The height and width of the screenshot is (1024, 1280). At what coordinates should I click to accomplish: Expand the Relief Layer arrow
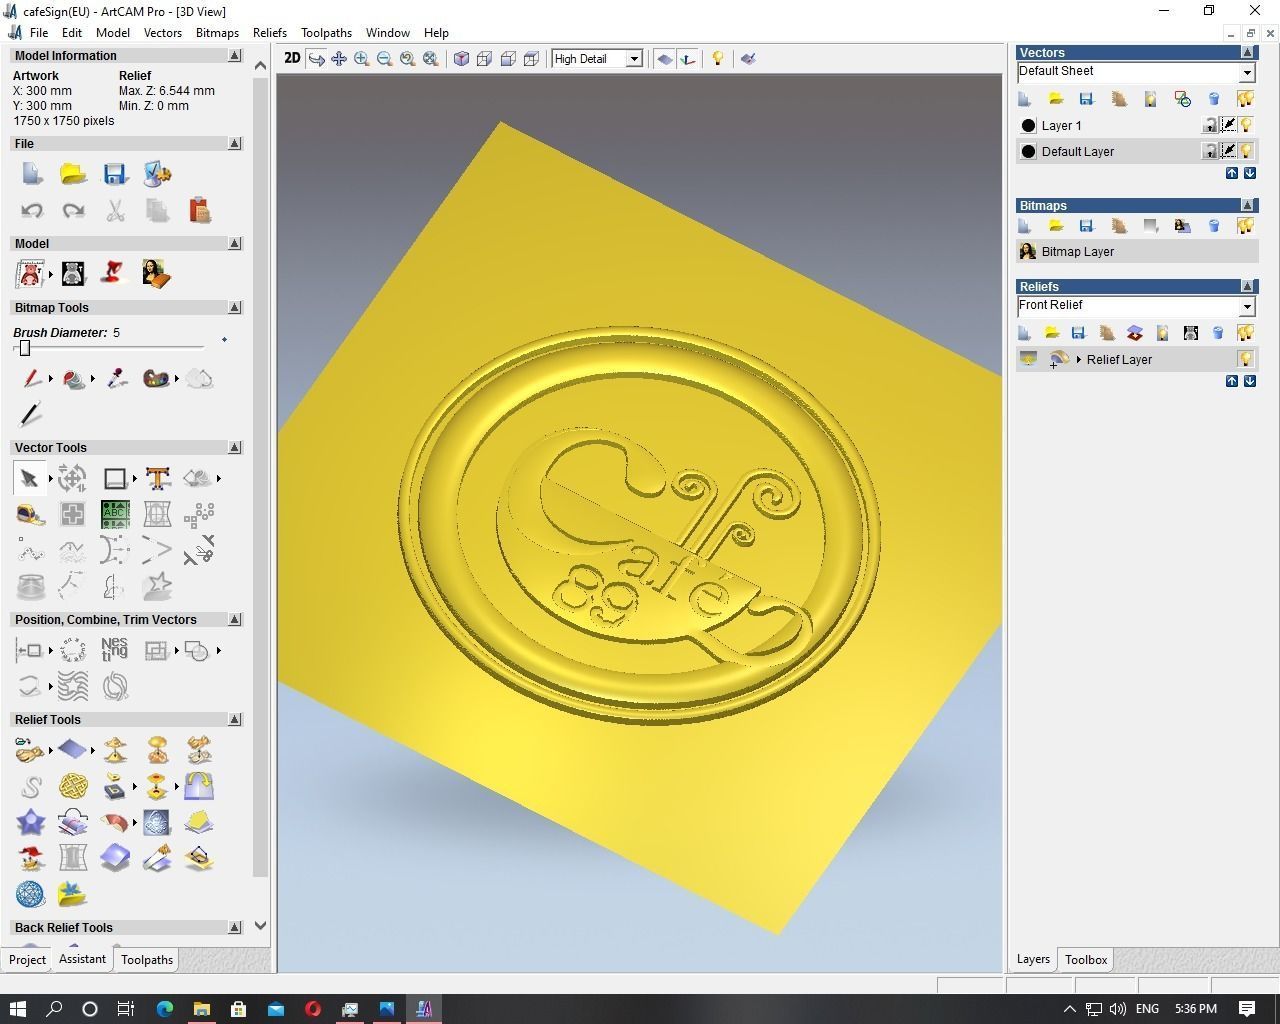[x=1078, y=359]
